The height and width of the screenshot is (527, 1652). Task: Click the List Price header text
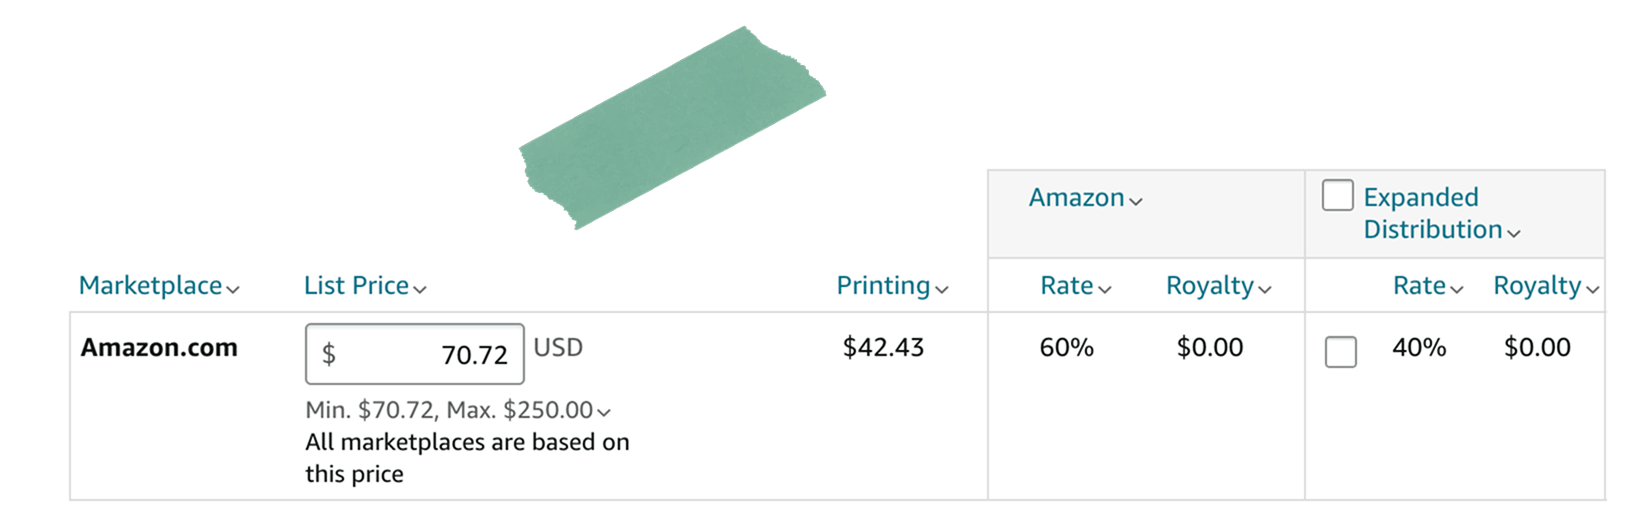pos(357,286)
